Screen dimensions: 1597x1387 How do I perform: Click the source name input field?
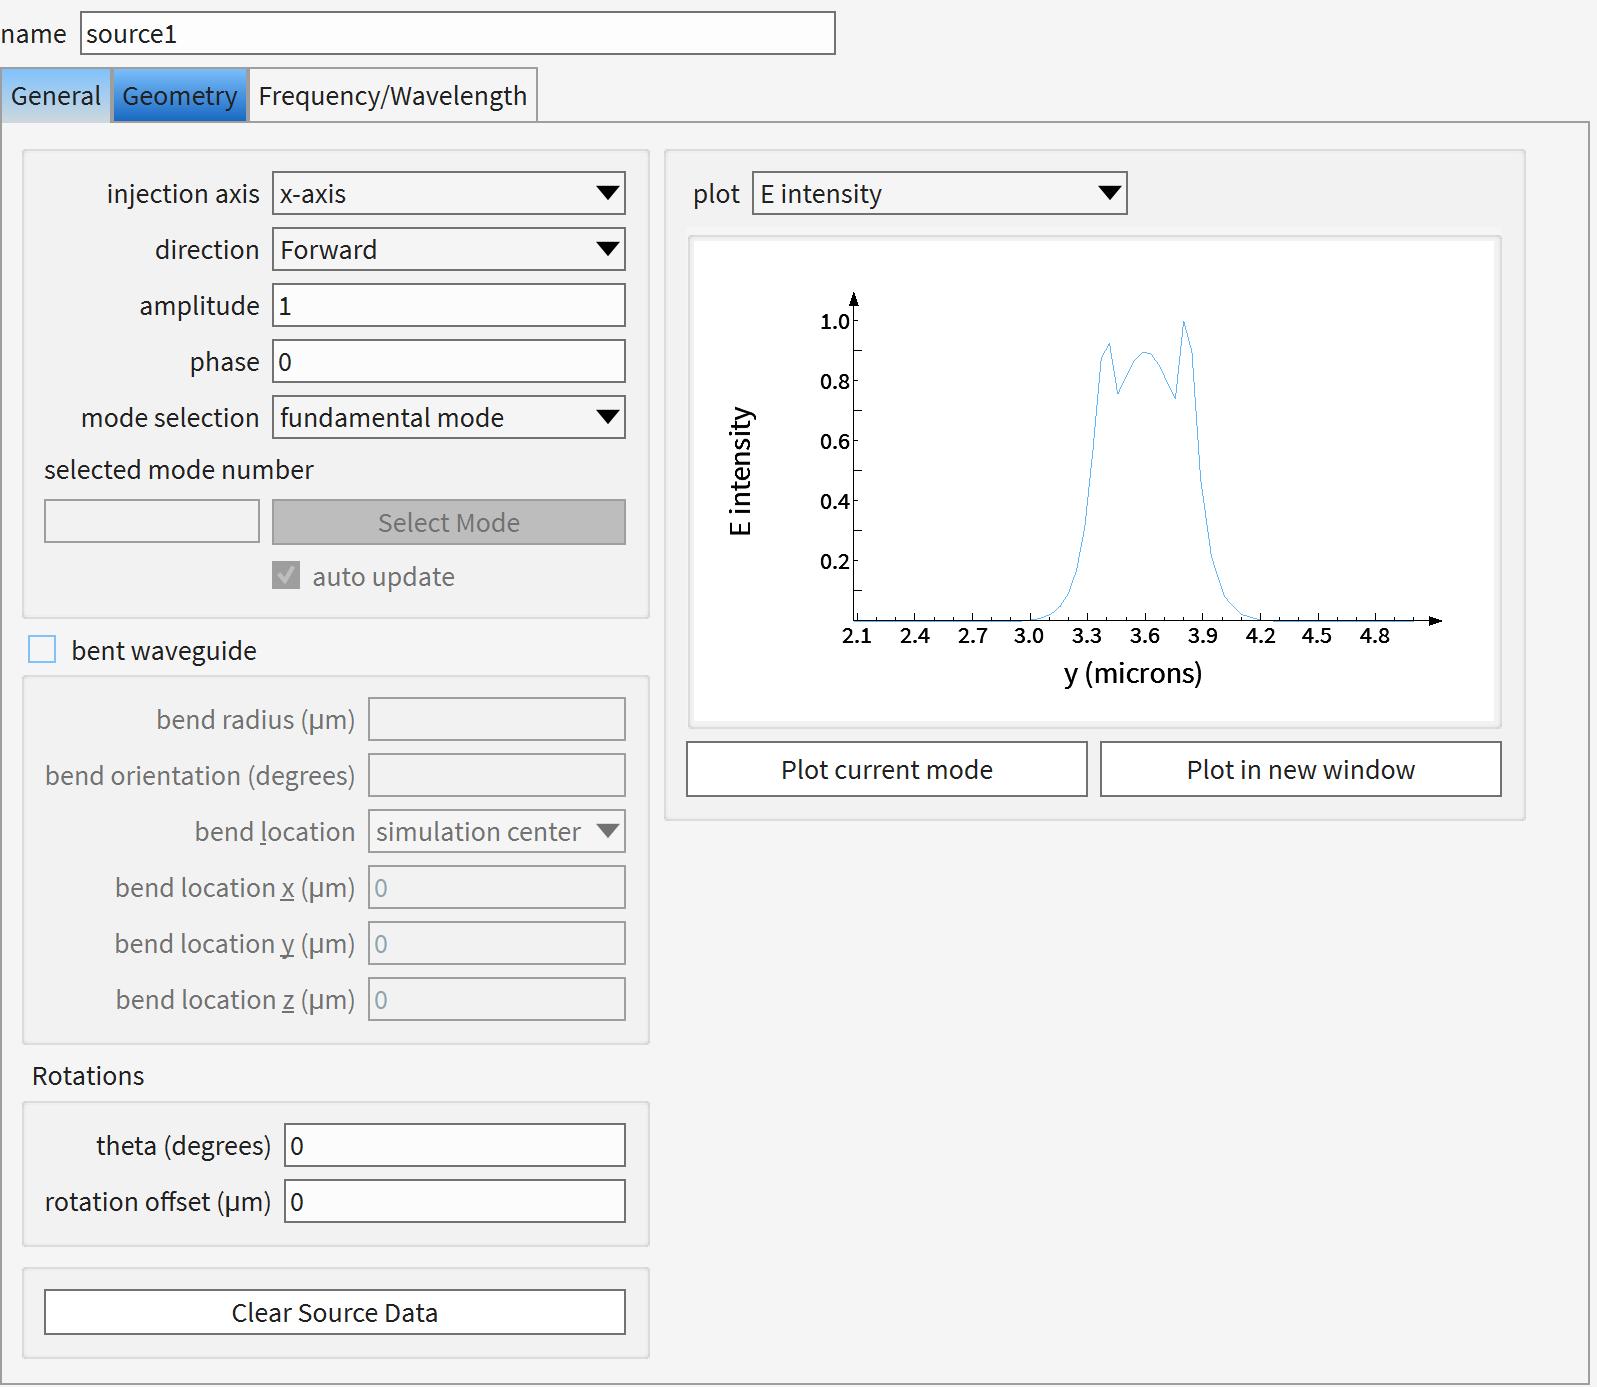(x=457, y=34)
